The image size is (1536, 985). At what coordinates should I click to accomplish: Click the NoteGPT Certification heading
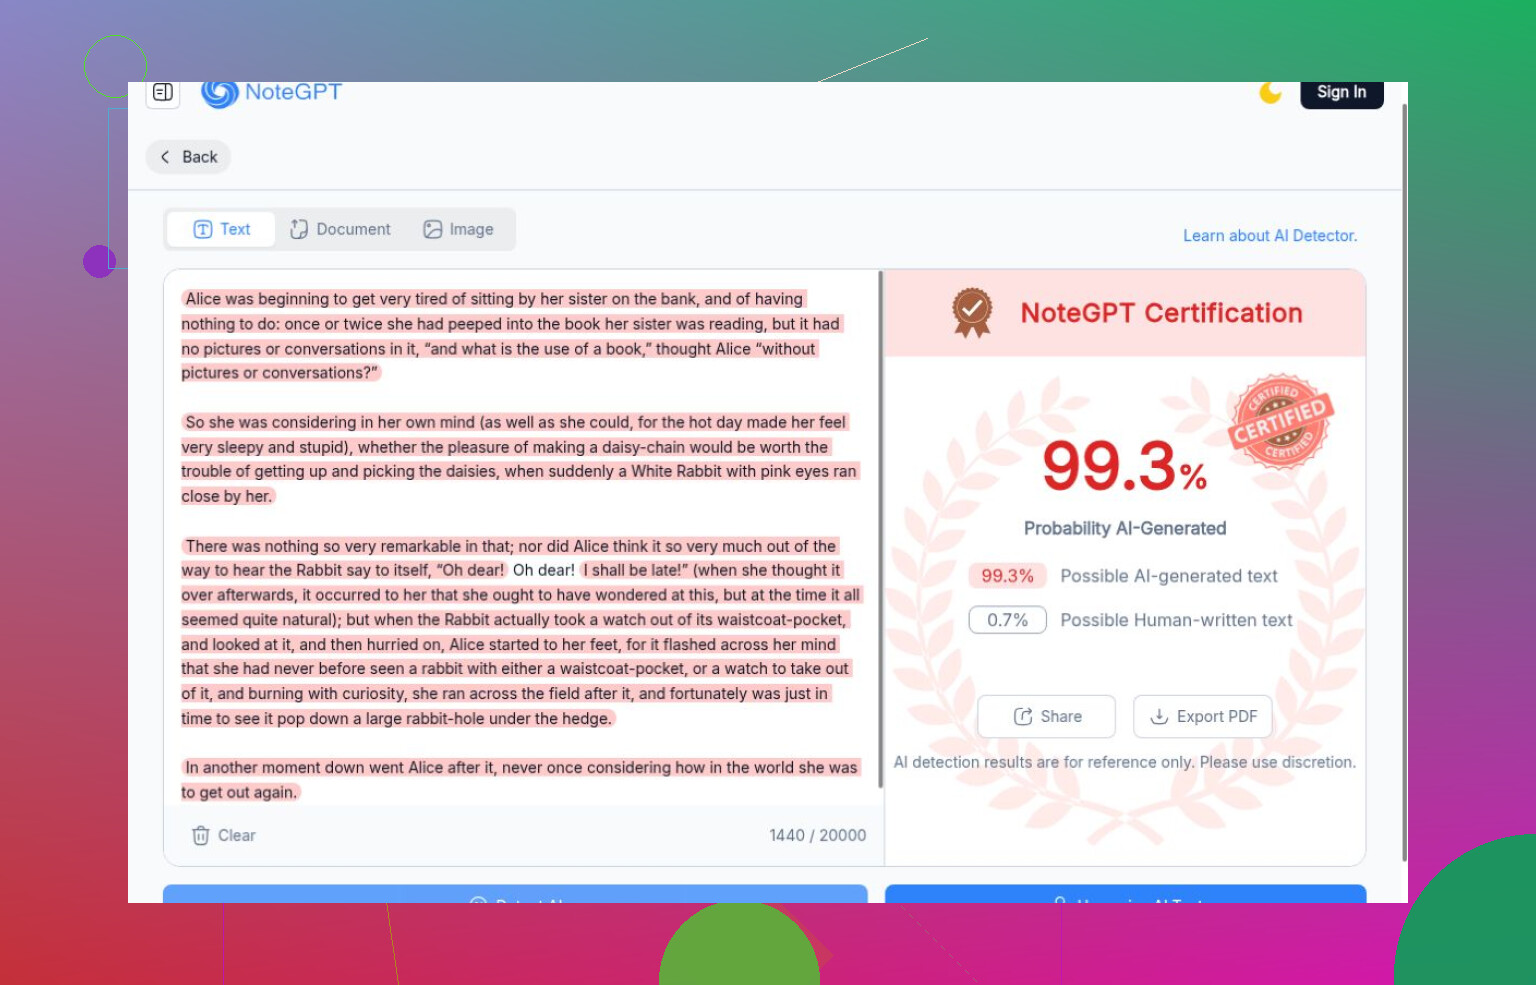(1161, 313)
